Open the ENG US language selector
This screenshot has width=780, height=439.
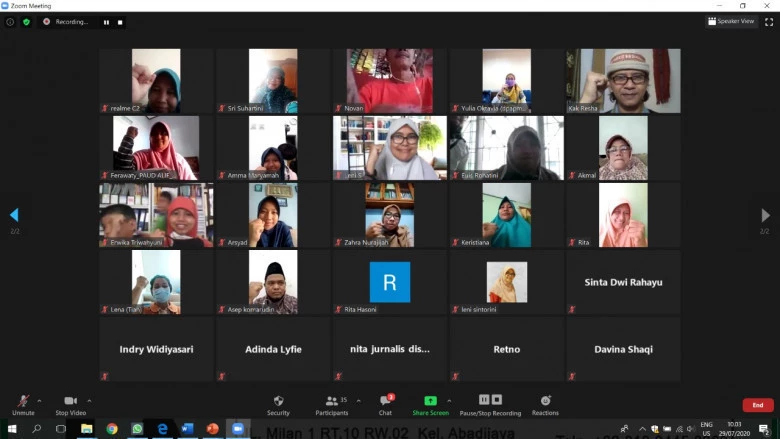click(706, 429)
